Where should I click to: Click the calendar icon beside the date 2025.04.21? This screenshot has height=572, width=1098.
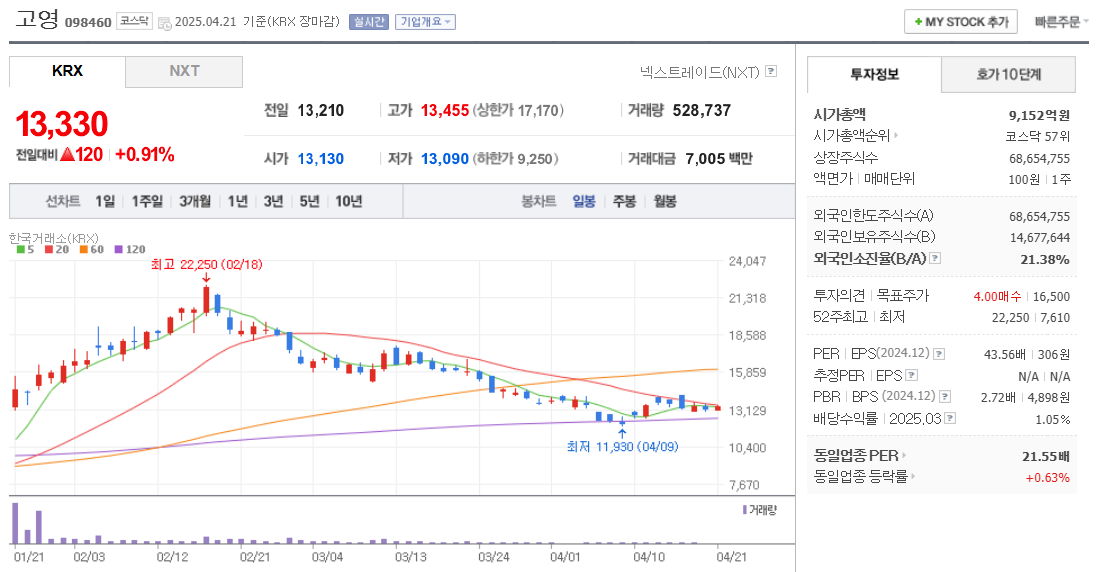tap(165, 23)
